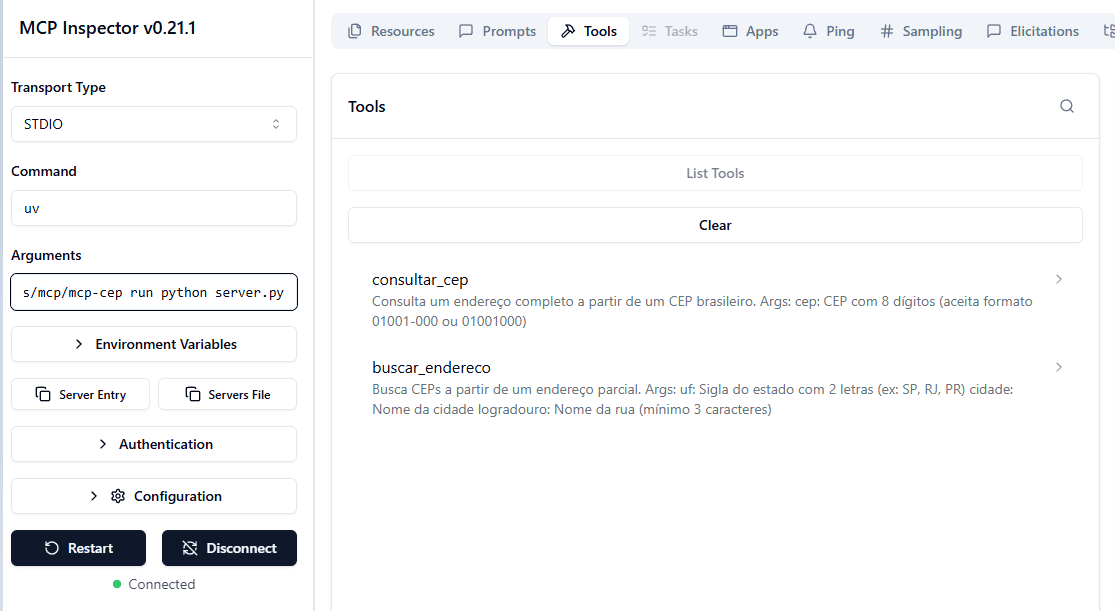Copy the Servers File

click(227, 394)
